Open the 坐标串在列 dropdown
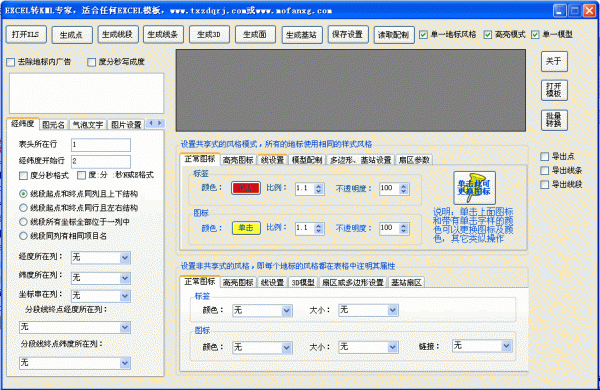Image resolution: width=600 pixels, height=390 pixels. (101, 295)
